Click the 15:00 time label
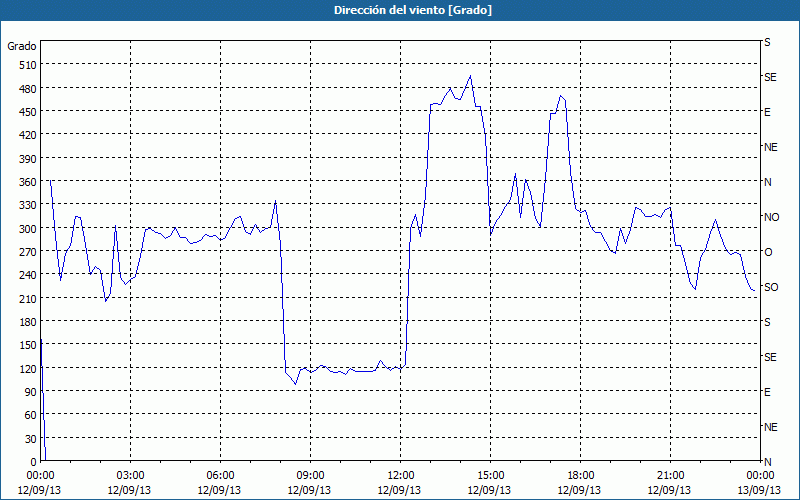Viewport: 800px width, 500px height. (x=490, y=476)
